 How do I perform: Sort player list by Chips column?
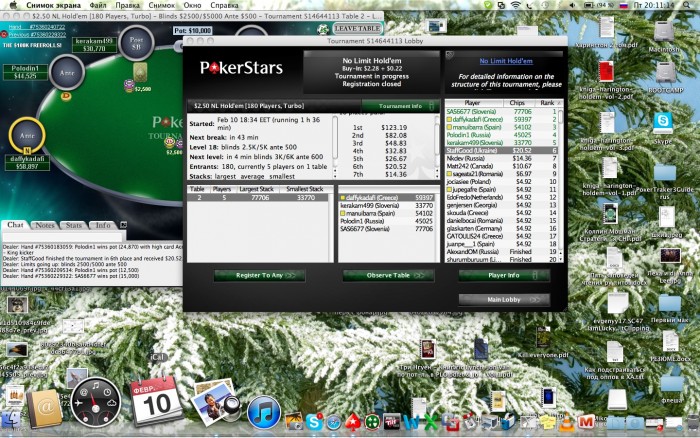pyautogui.click(x=517, y=103)
